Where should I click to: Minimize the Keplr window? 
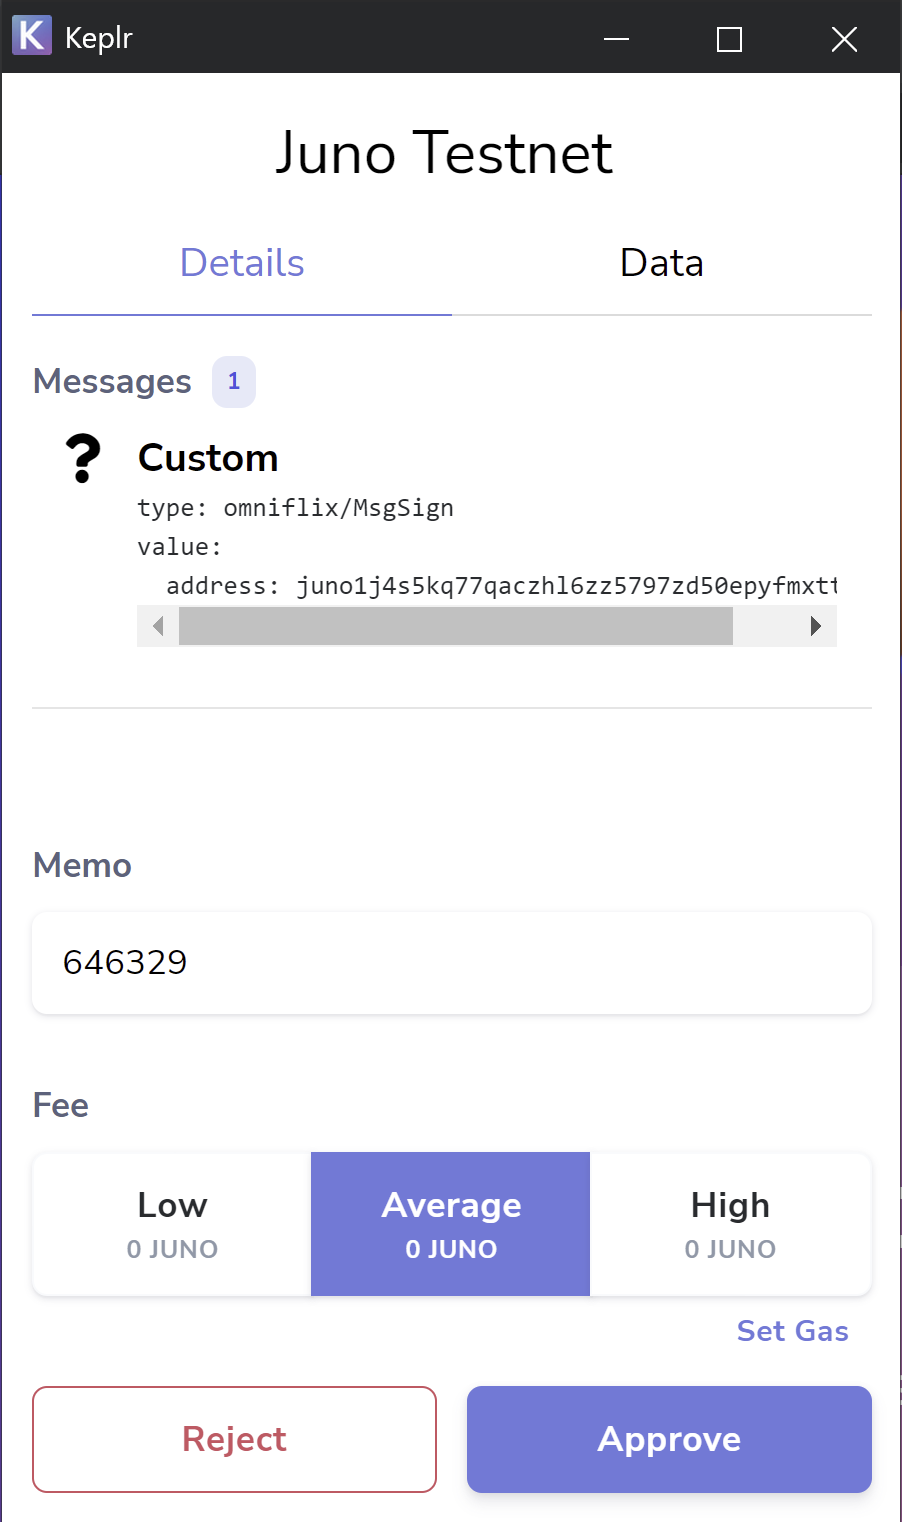(x=617, y=38)
